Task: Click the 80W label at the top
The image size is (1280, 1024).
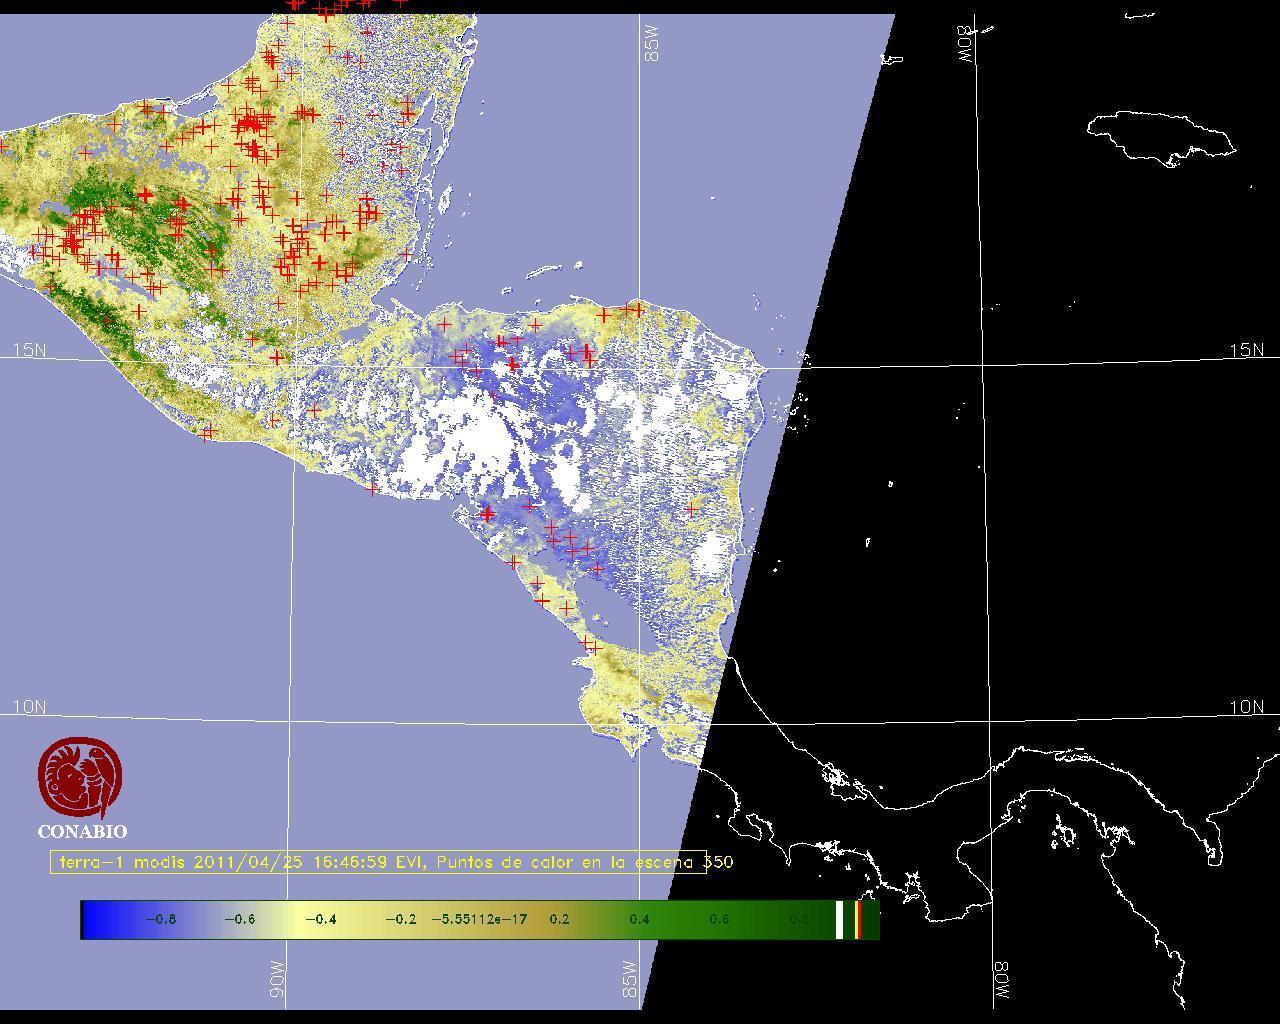Action: tap(966, 44)
